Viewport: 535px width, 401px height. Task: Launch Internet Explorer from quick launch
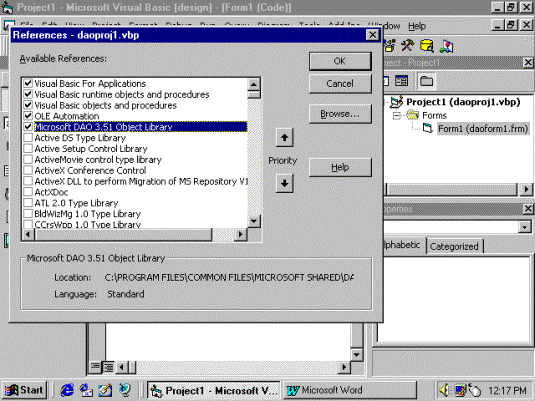point(67,390)
